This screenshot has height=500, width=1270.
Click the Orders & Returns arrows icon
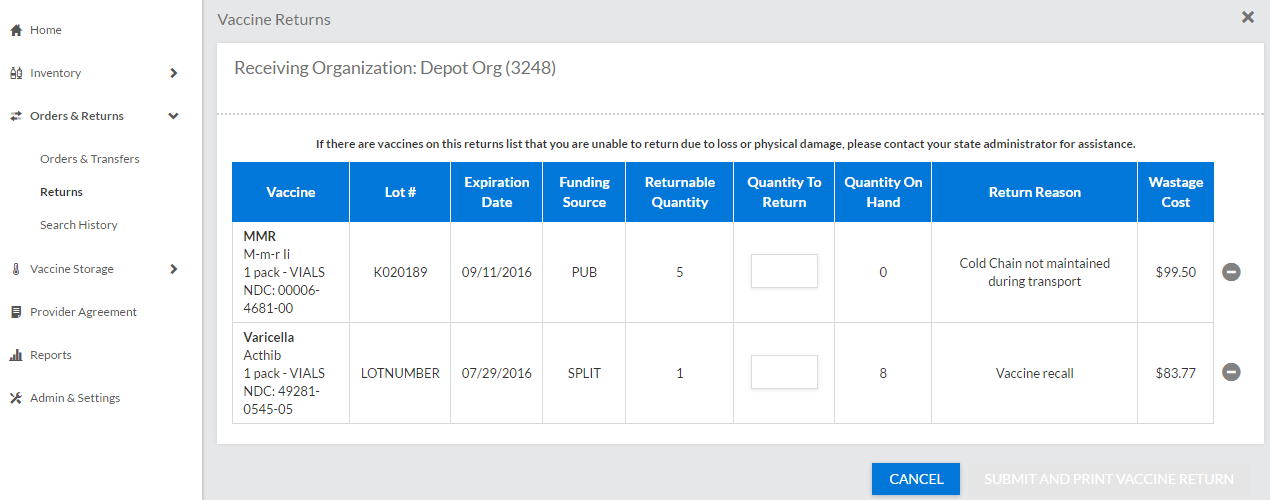pyautogui.click(x=16, y=116)
